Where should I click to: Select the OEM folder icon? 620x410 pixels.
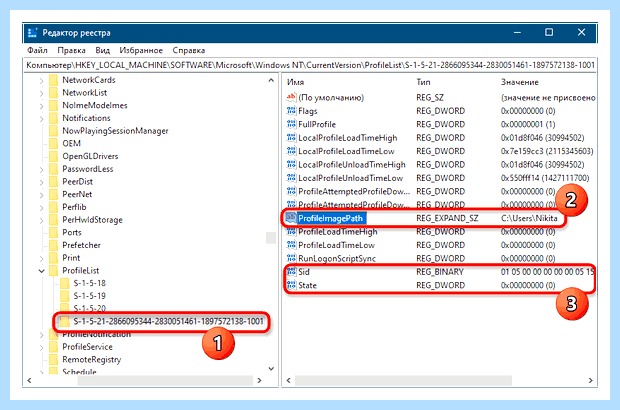[x=53, y=144]
